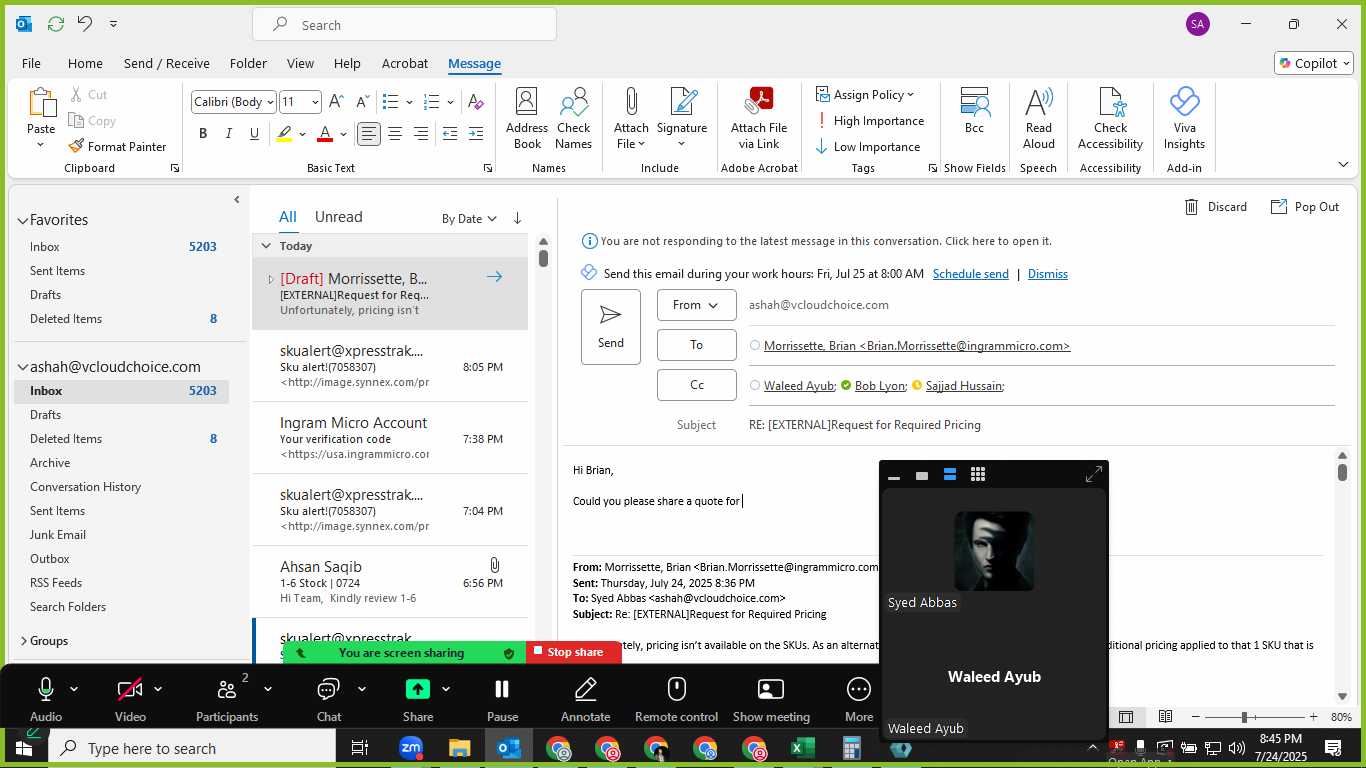Click Schedule send link
1366x768 pixels.
(x=970, y=274)
